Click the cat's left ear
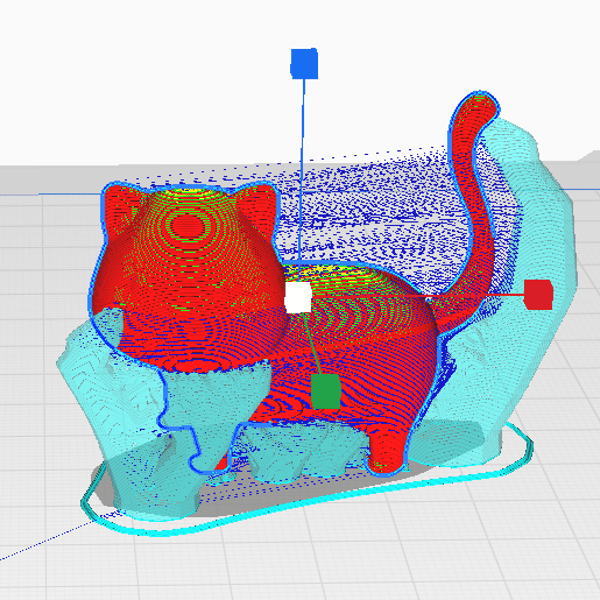Image resolution: width=600 pixels, height=600 pixels. (x=123, y=204)
